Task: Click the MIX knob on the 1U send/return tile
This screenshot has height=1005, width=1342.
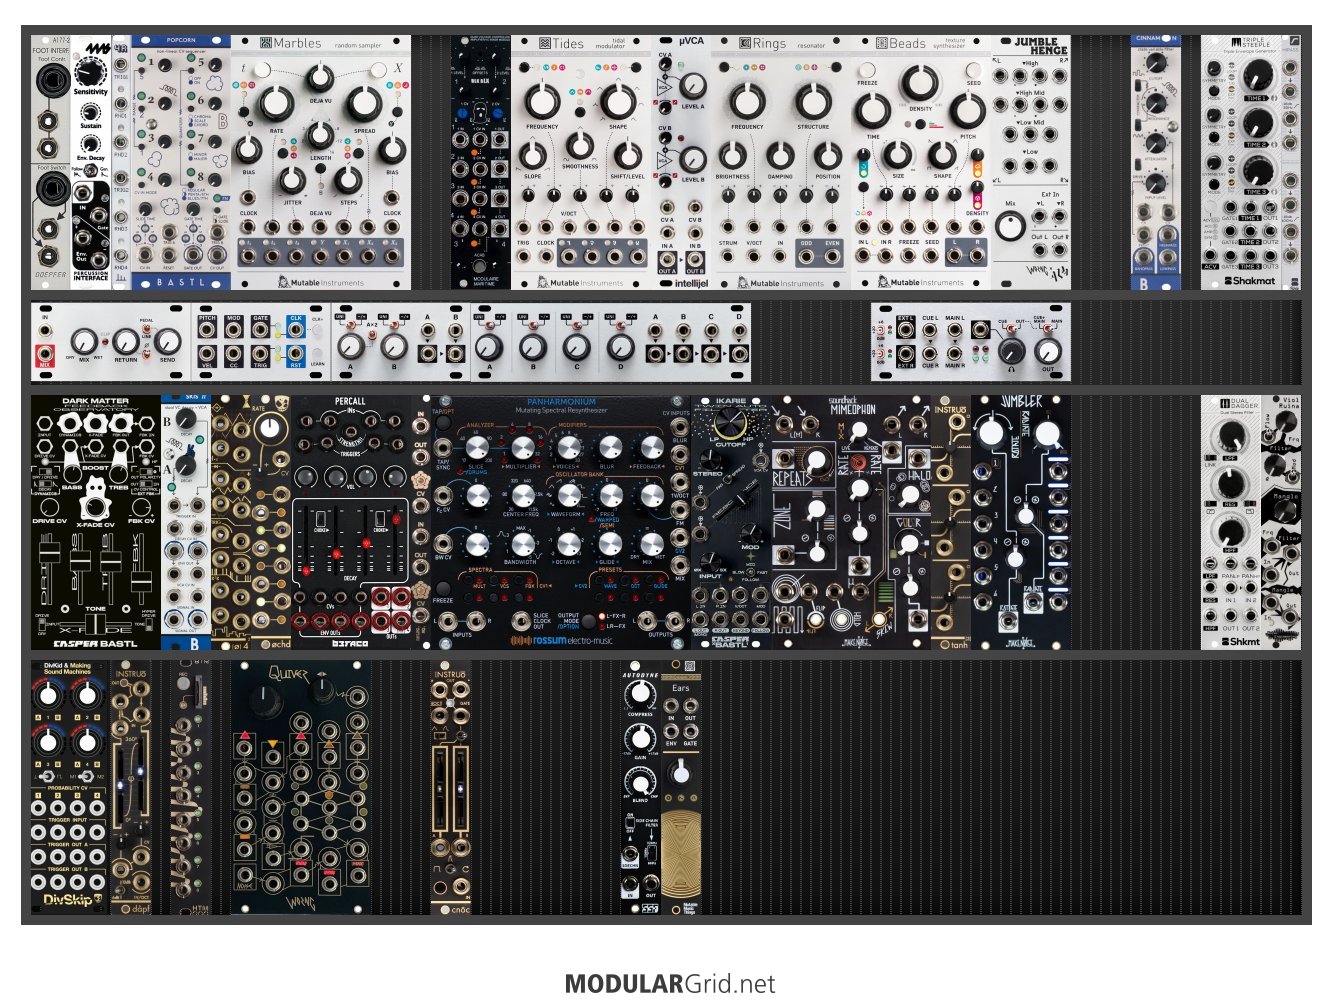Action: coord(84,342)
